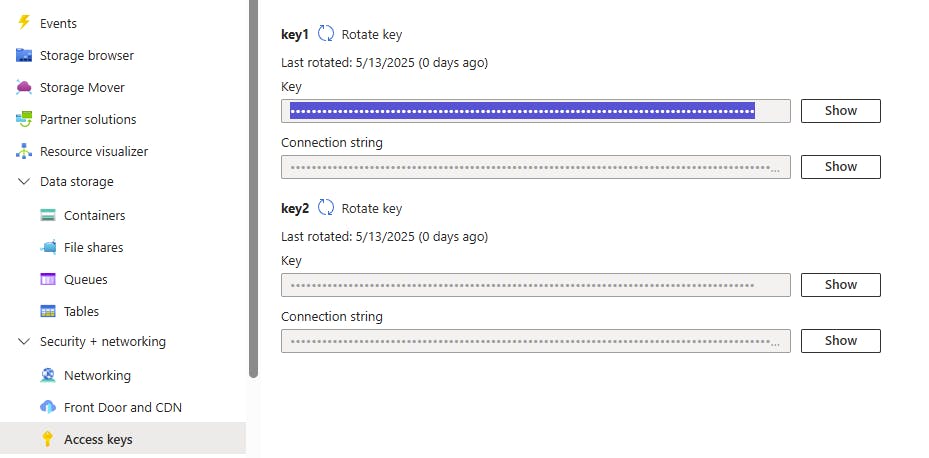
Task: Open the Queues icon
Action: [48, 279]
